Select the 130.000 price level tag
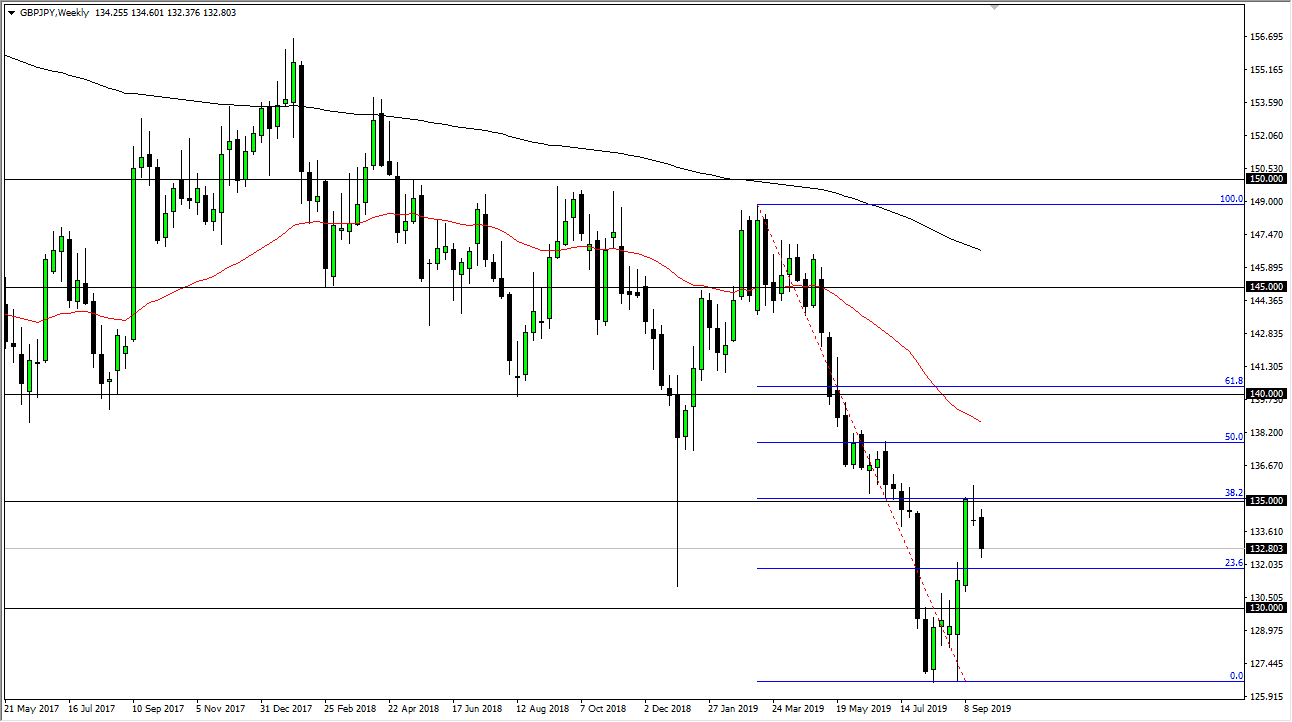 point(1266,608)
